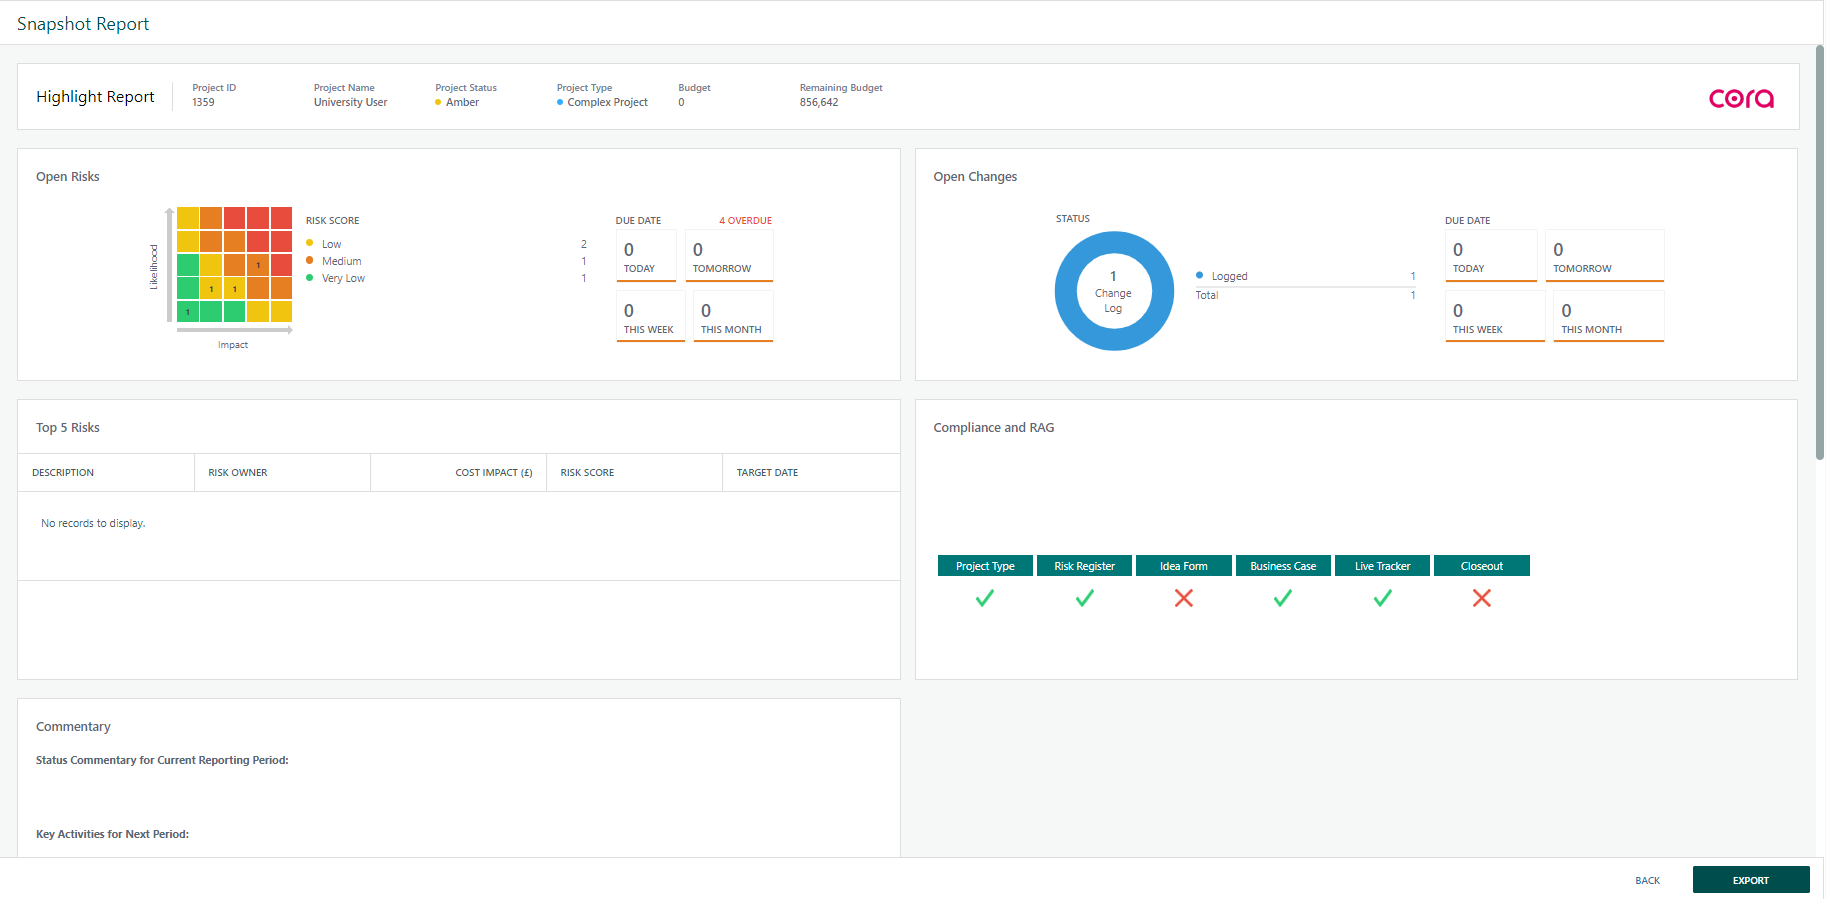Click the orange risk matrix cell showing 1
The width and height of the screenshot is (1826, 899).
pos(258,265)
